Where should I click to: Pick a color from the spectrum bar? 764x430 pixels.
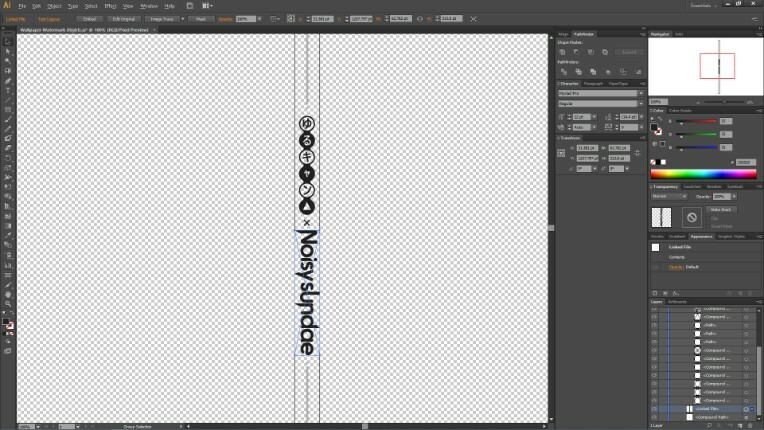(704, 174)
